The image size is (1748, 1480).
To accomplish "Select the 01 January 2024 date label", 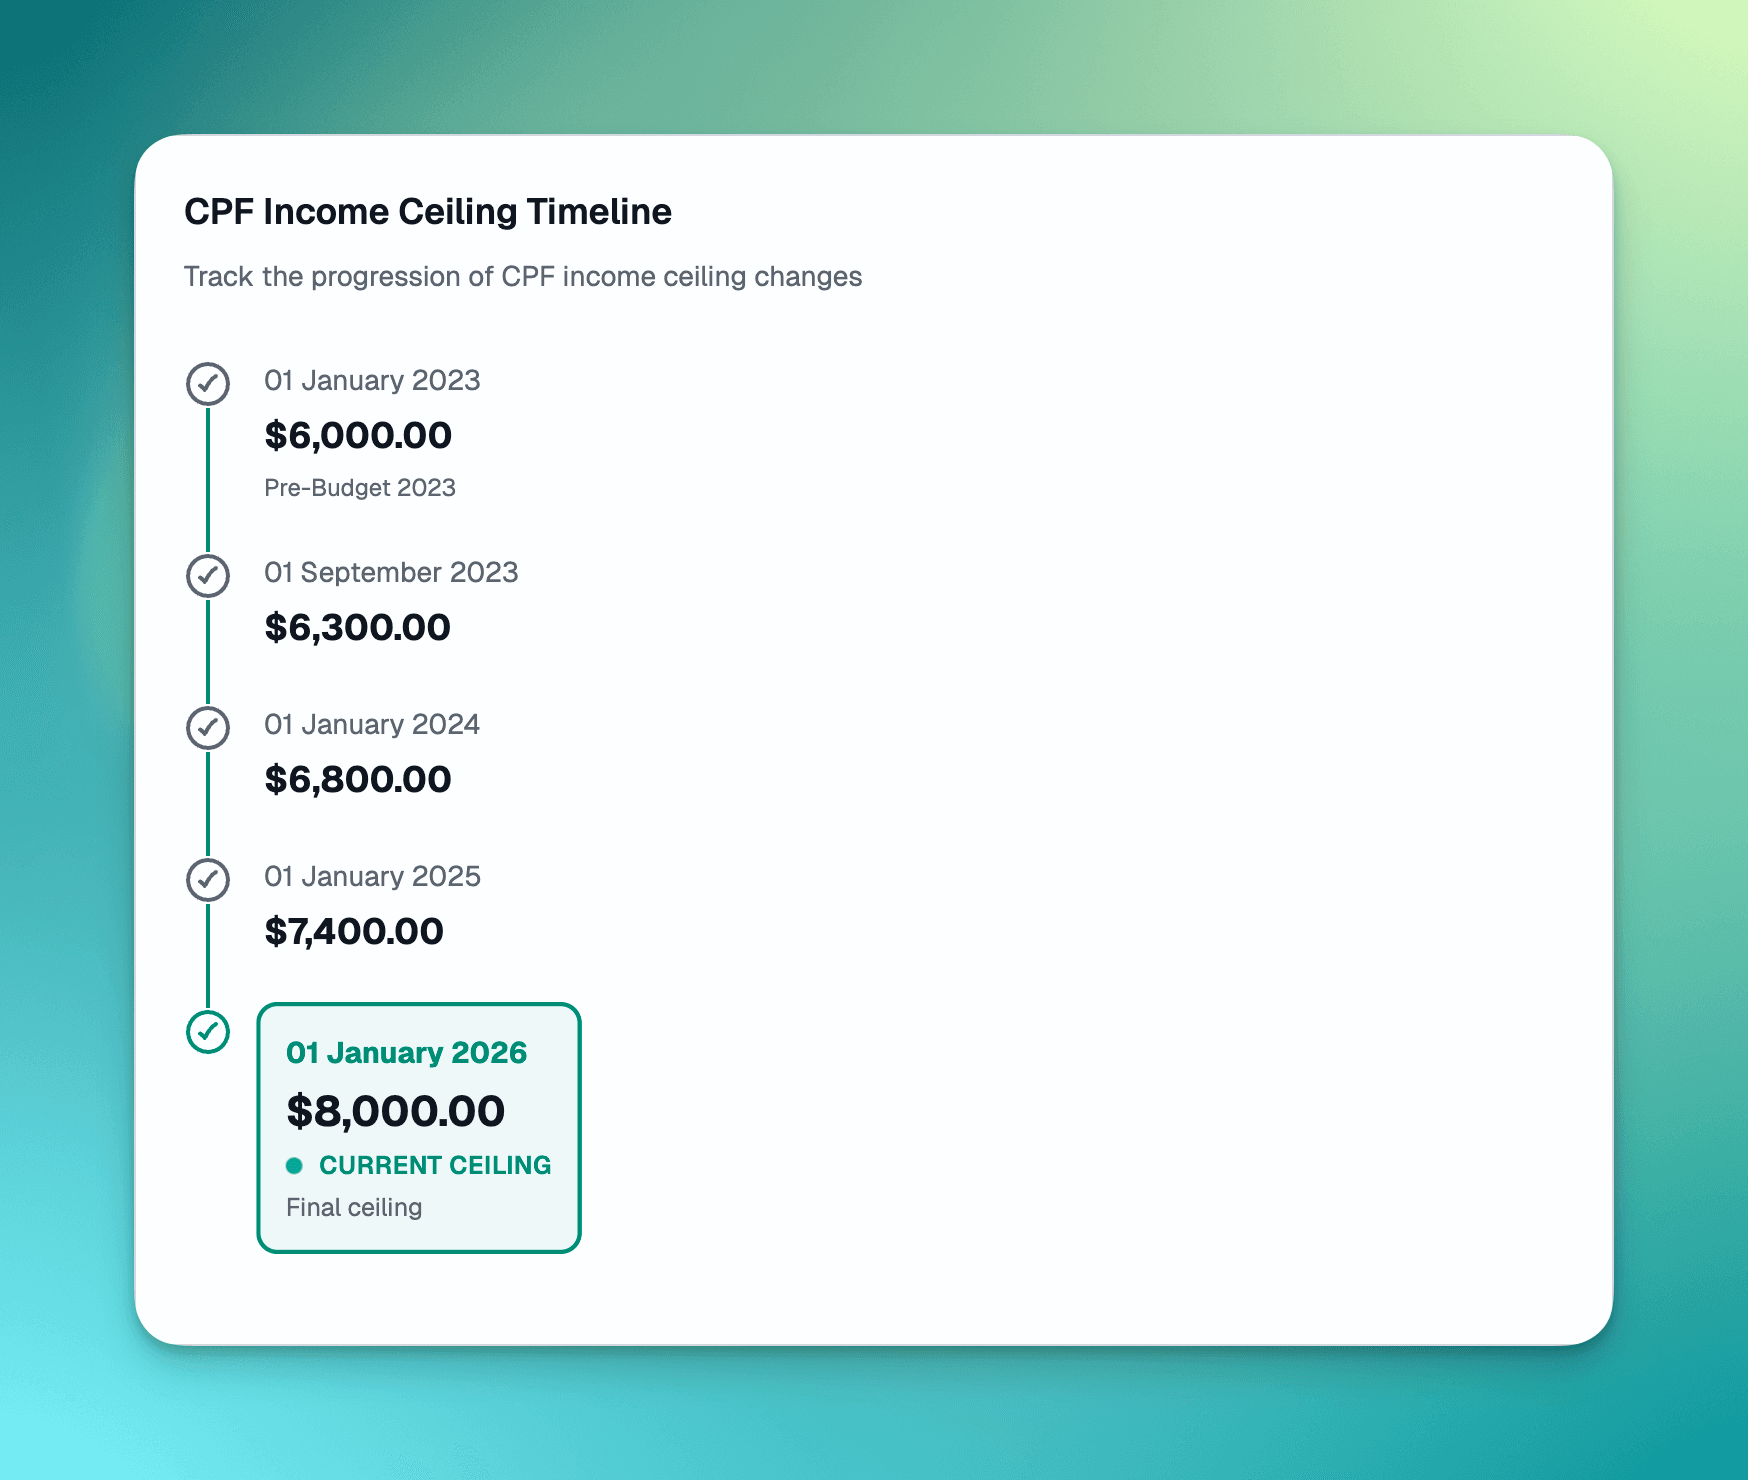I will point(372,725).
